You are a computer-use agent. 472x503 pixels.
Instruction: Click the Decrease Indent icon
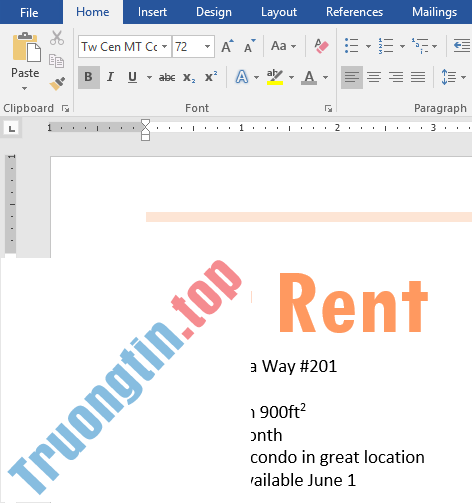[462, 45]
